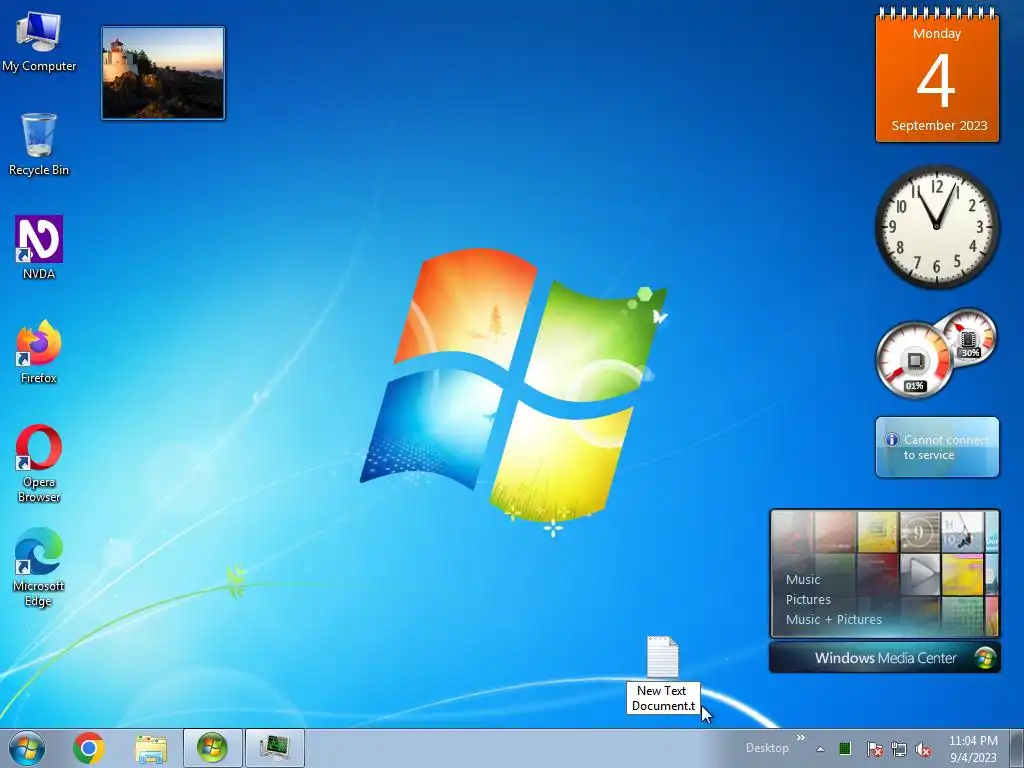Screen dimensions: 1024x768
Task: Open the clock showing 11:04 PM
Action: [x=973, y=749]
